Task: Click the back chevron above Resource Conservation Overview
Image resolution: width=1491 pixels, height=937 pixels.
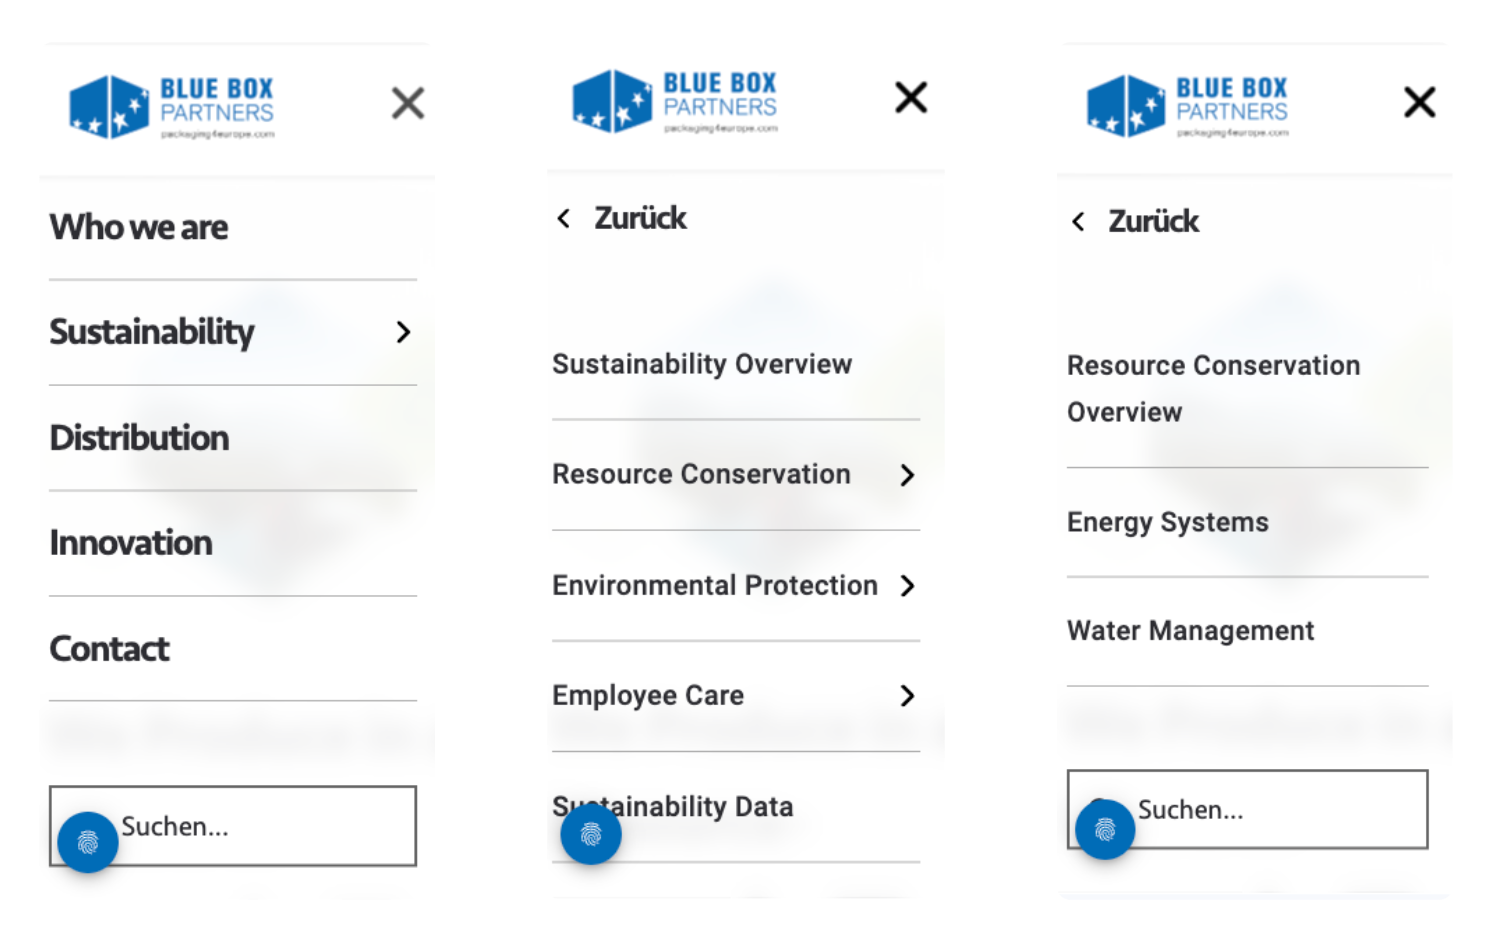Action: (1078, 222)
